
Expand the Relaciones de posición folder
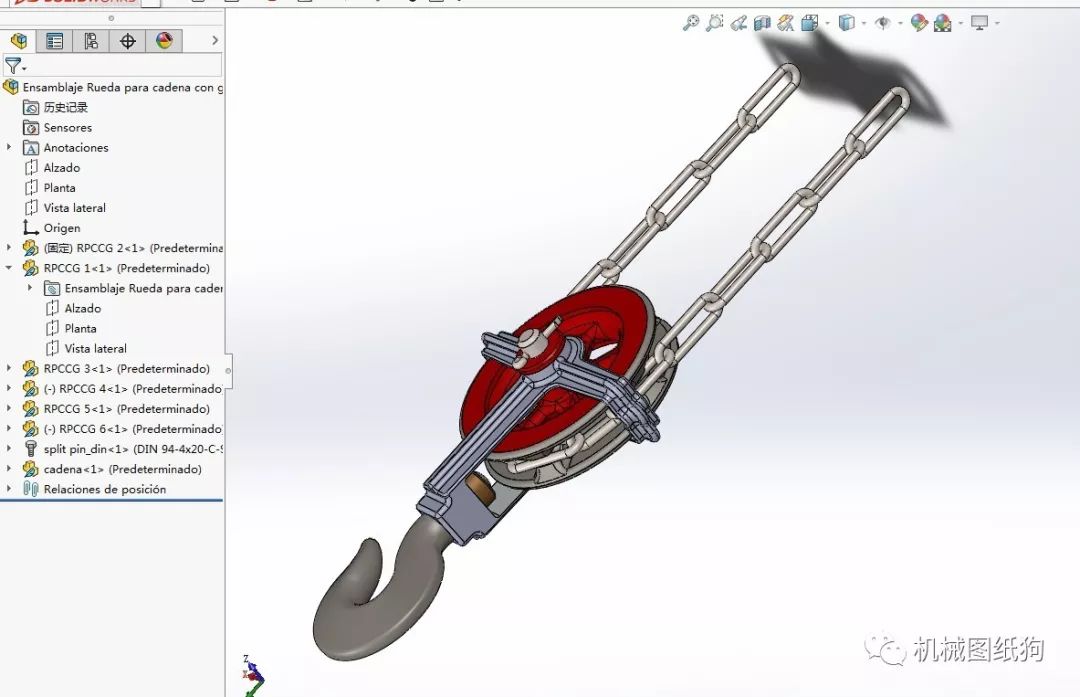point(9,488)
